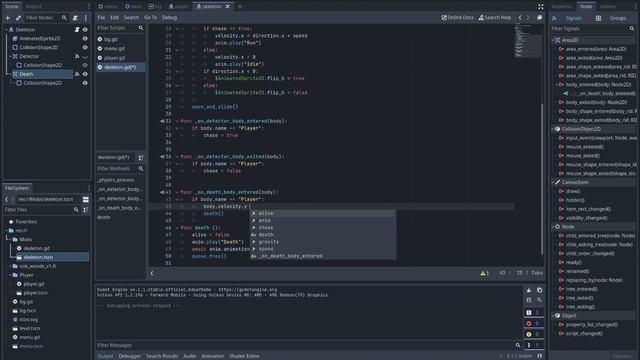Image resolution: width=640 pixels, height=360 pixels.
Task: Open Online Docs link
Action: (x=458, y=18)
